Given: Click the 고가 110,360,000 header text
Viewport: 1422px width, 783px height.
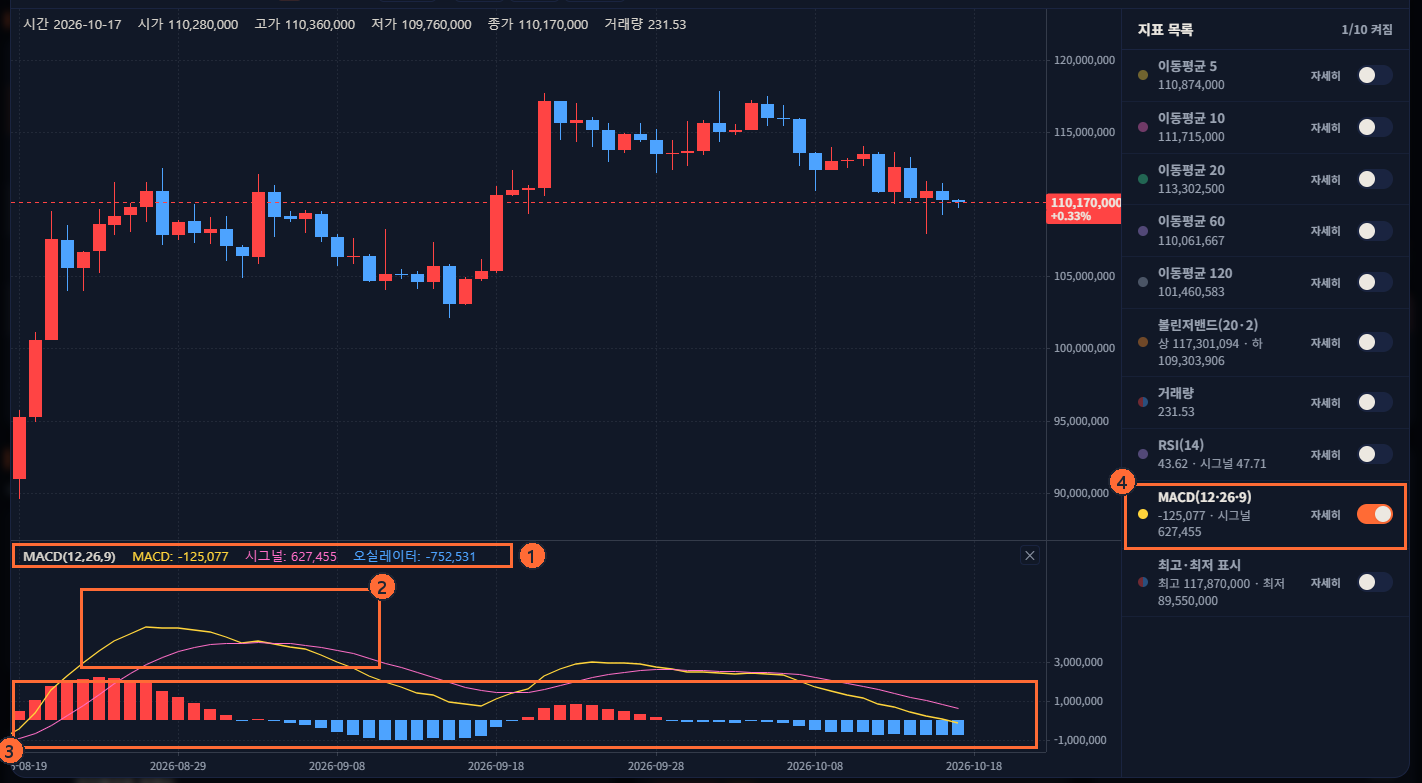Looking at the screenshot, I should (305, 24).
